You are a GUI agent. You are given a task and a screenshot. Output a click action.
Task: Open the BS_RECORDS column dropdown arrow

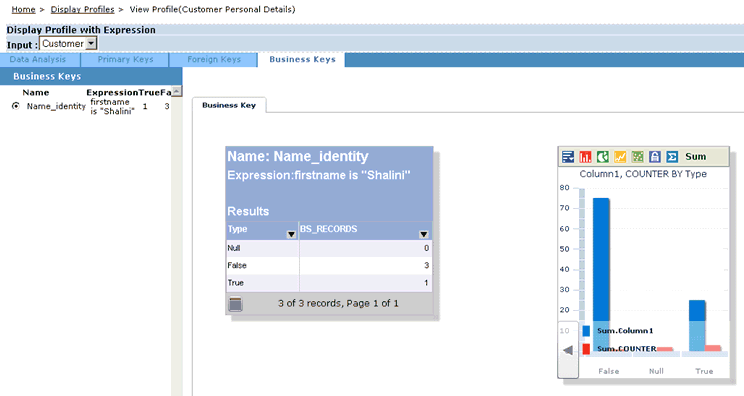pos(424,234)
